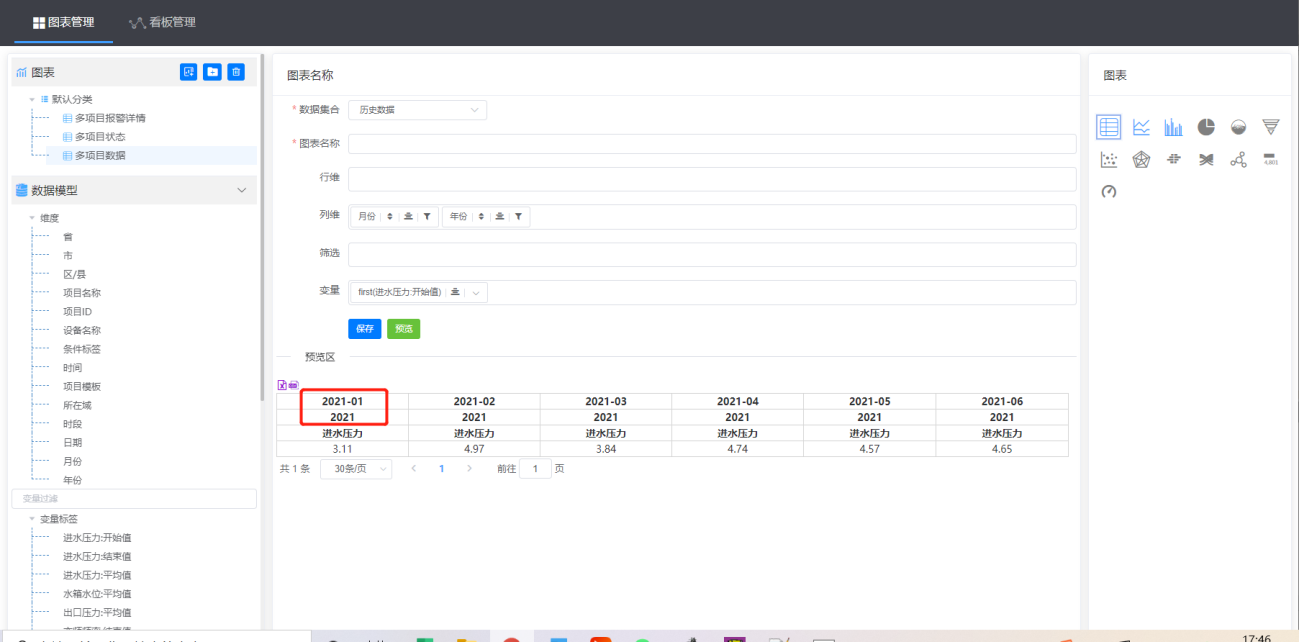Click the add folder icon in 图表 panel

pos(212,72)
